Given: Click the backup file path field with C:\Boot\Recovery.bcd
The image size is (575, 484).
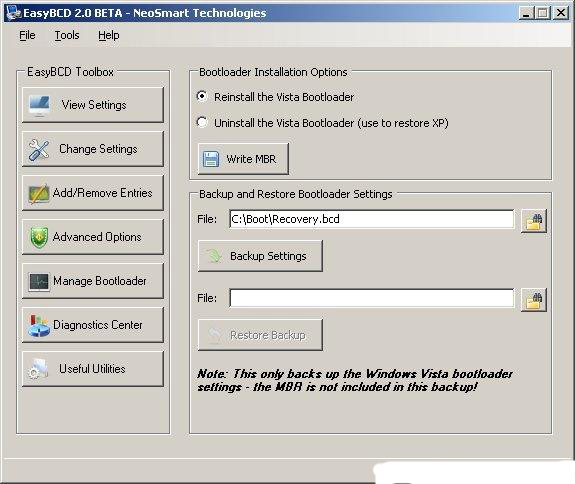Looking at the screenshot, I should (371, 219).
